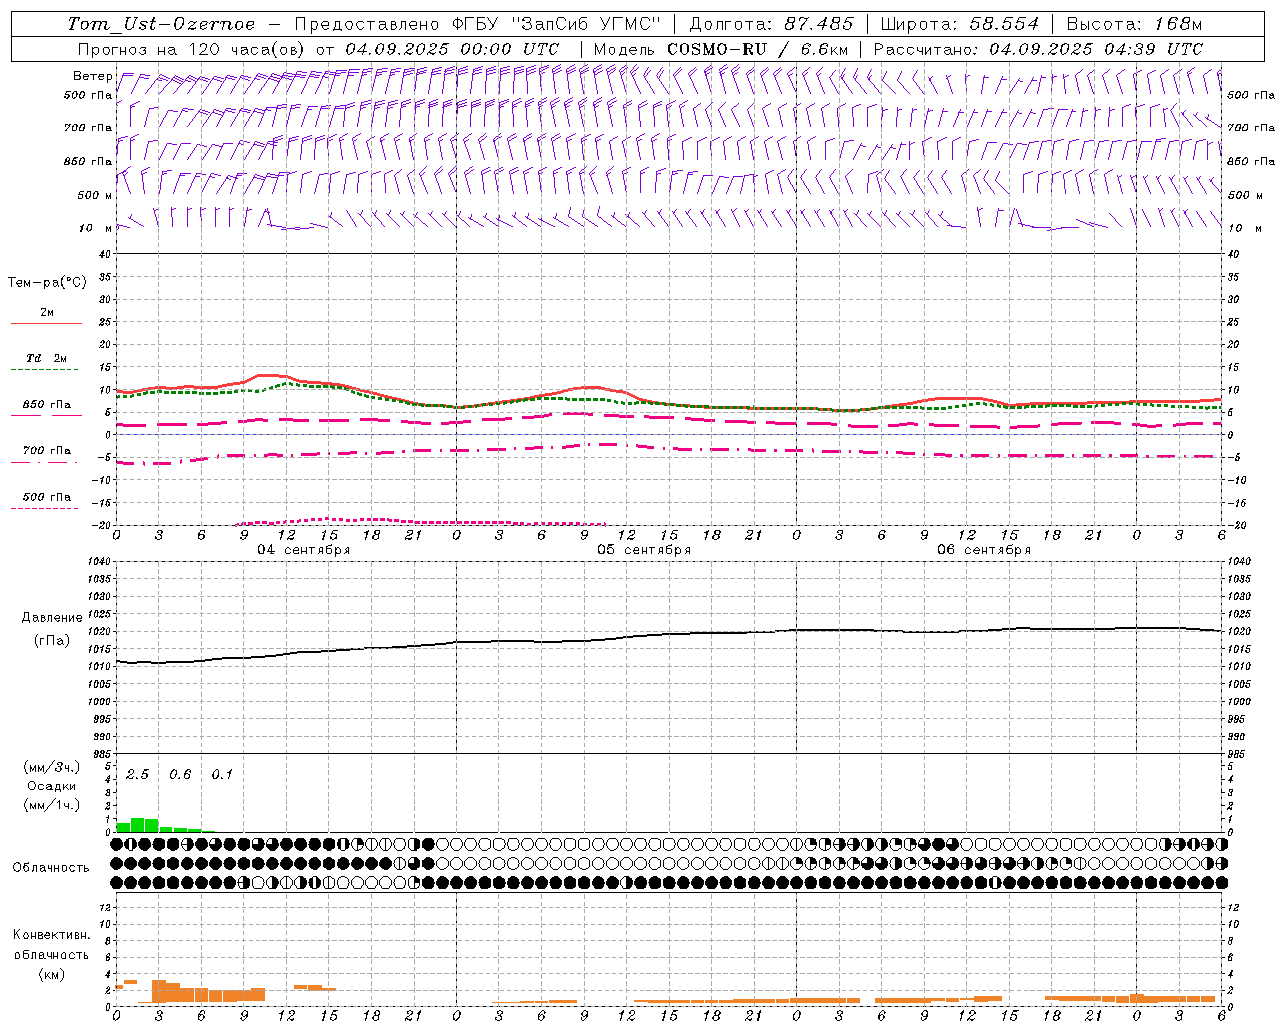Click the "(мм/1ч.)" unit label

51,805
